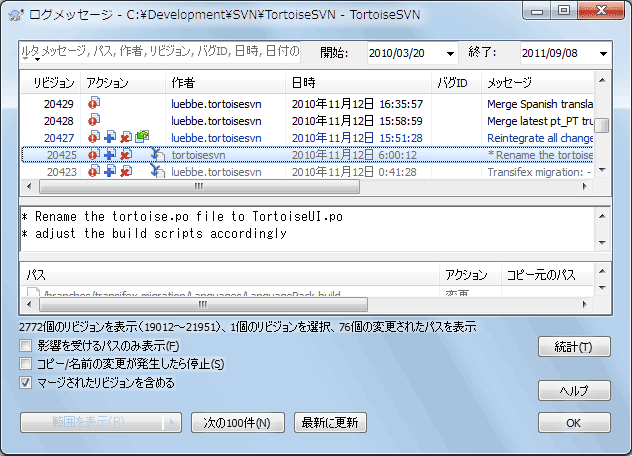
Task: Click the changed paths horizontal scrollbar thumb
Action: (203, 304)
